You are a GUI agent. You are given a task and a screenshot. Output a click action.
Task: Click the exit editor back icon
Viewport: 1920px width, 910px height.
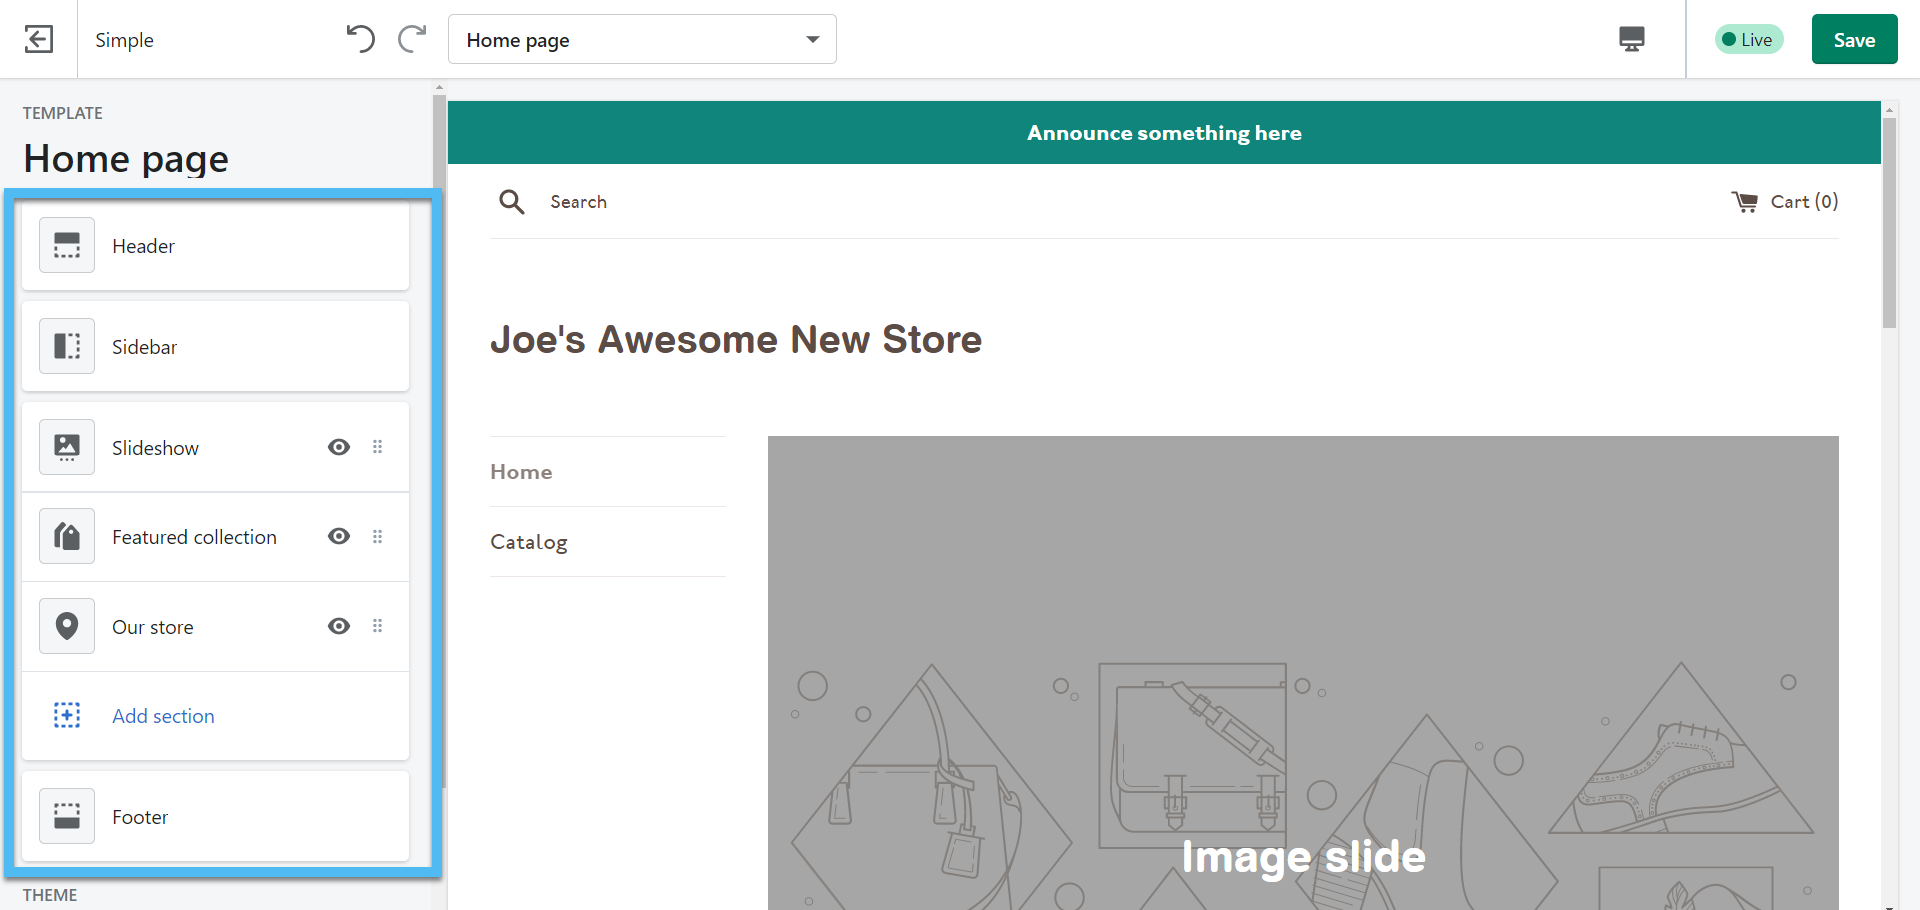(38, 40)
